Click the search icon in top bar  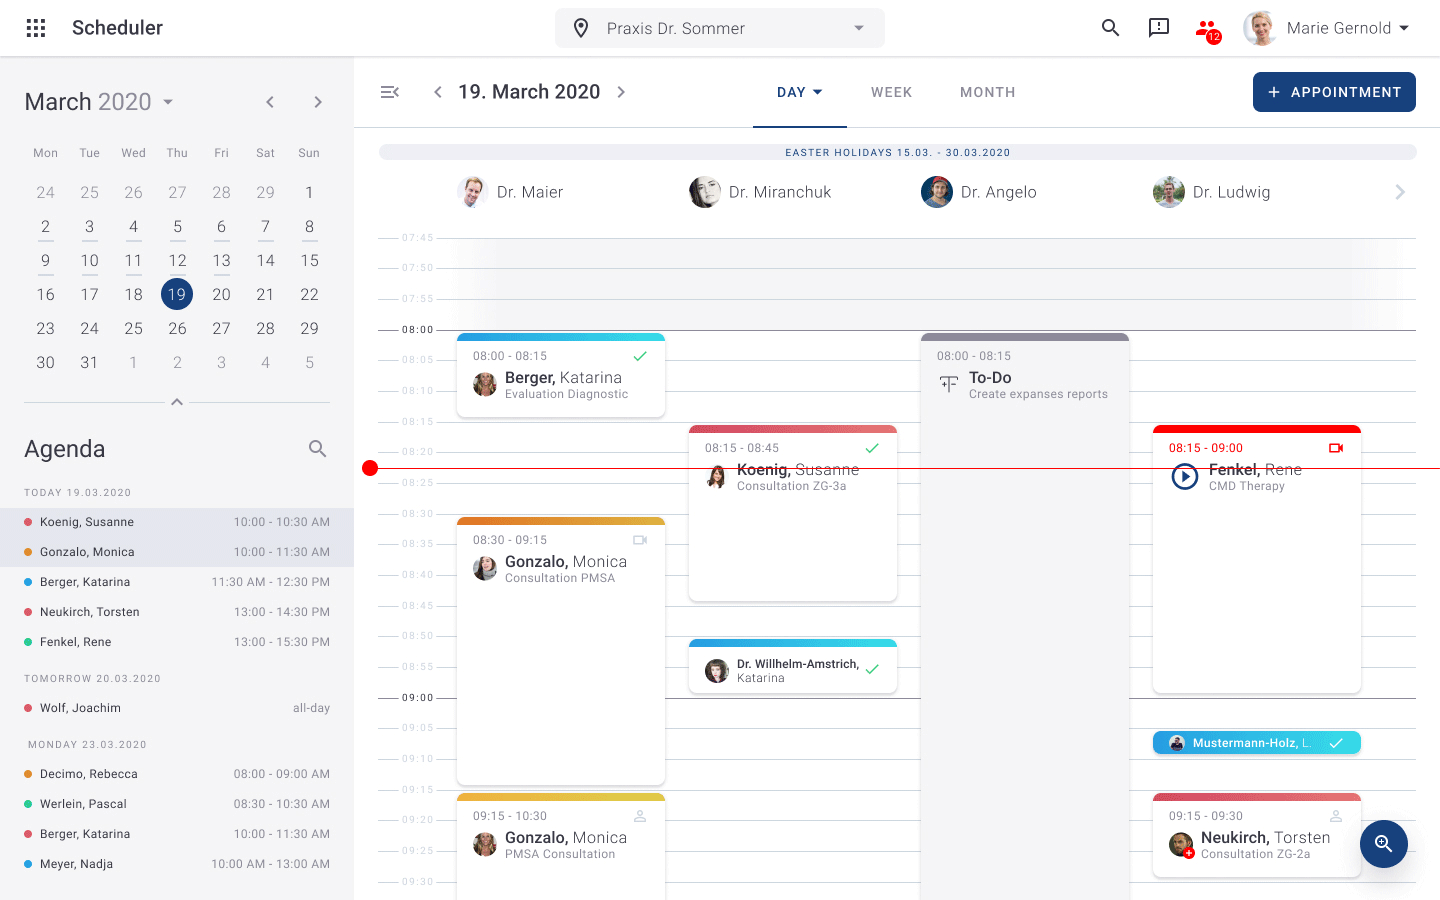[1110, 28]
